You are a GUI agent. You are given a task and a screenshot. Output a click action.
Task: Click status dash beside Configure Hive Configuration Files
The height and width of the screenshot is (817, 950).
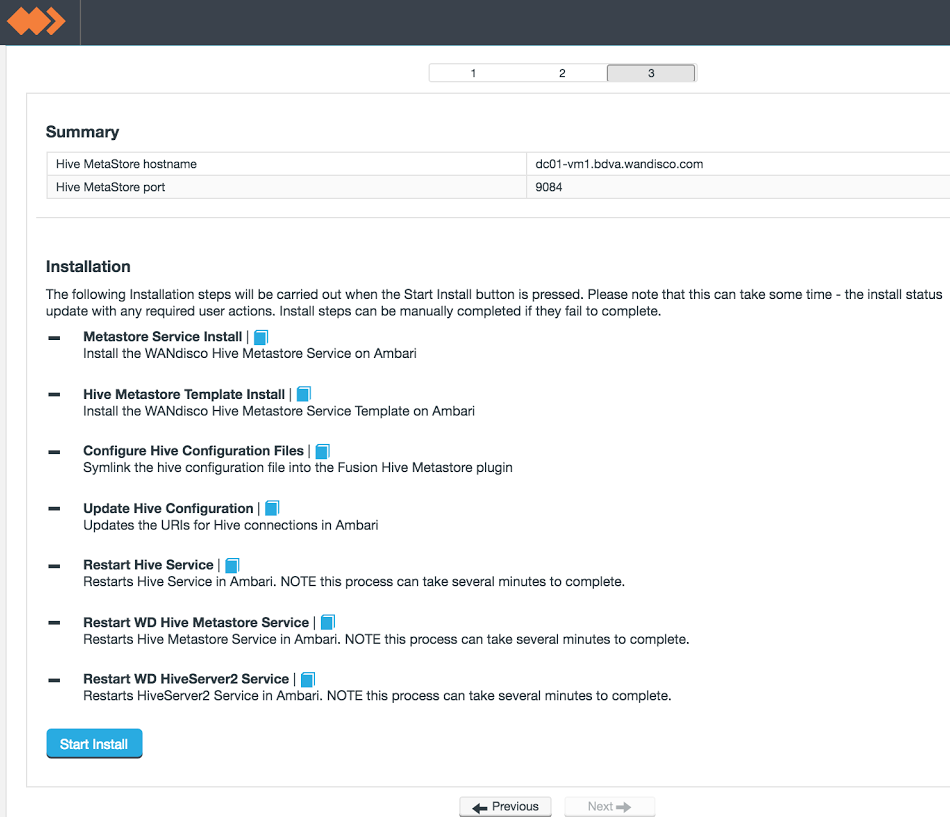coord(54,452)
